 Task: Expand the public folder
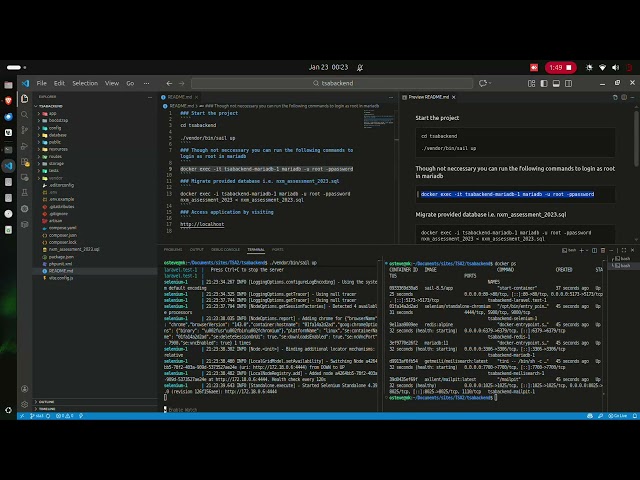coord(55,142)
